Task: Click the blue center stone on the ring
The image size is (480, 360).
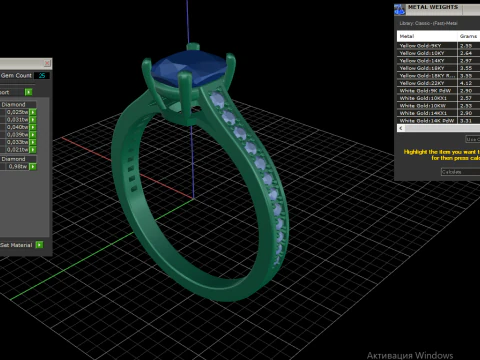Action: 188,69
